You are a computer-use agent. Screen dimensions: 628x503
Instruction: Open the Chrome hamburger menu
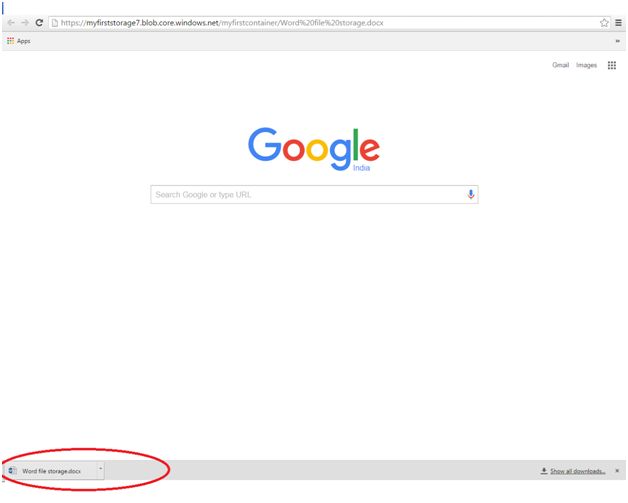pyautogui.click(x=618, y=23)
